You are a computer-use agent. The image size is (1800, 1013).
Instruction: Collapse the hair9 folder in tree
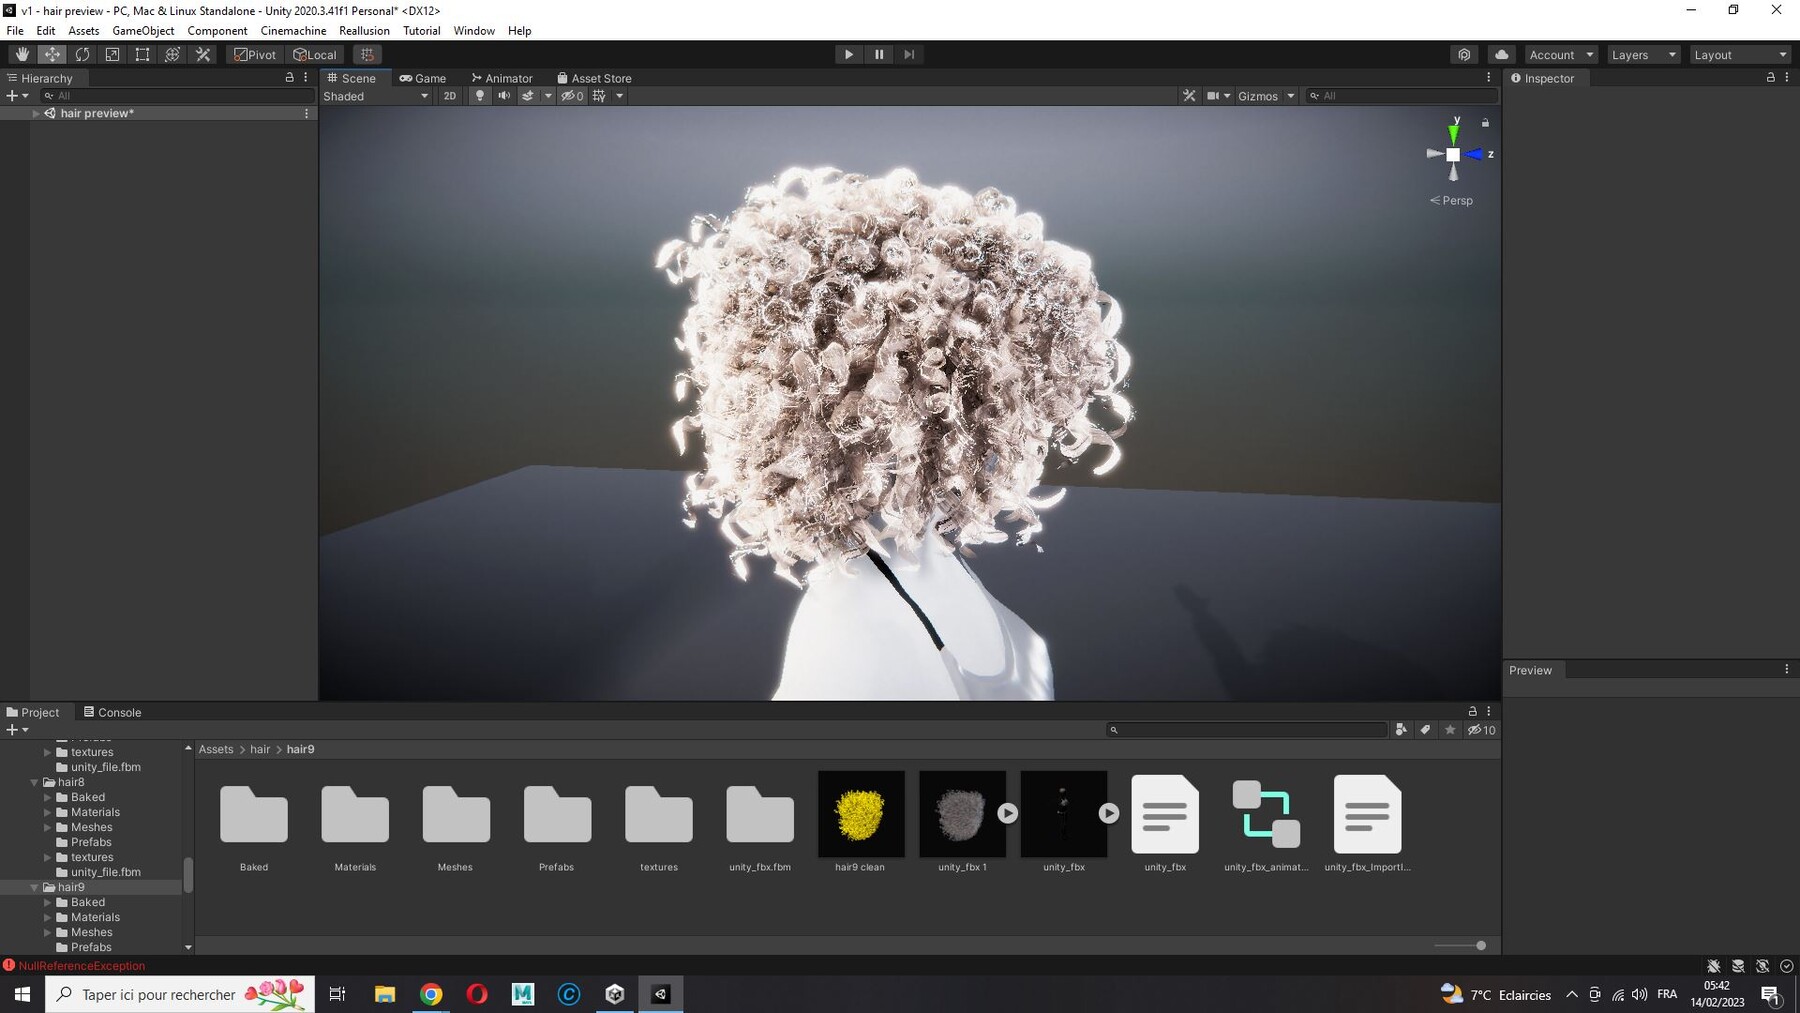[35, 887]
